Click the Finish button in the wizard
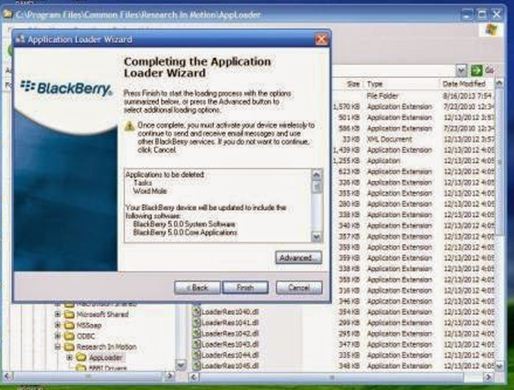The width and height of the screenshot is (514, 390). tap(245, 287)
